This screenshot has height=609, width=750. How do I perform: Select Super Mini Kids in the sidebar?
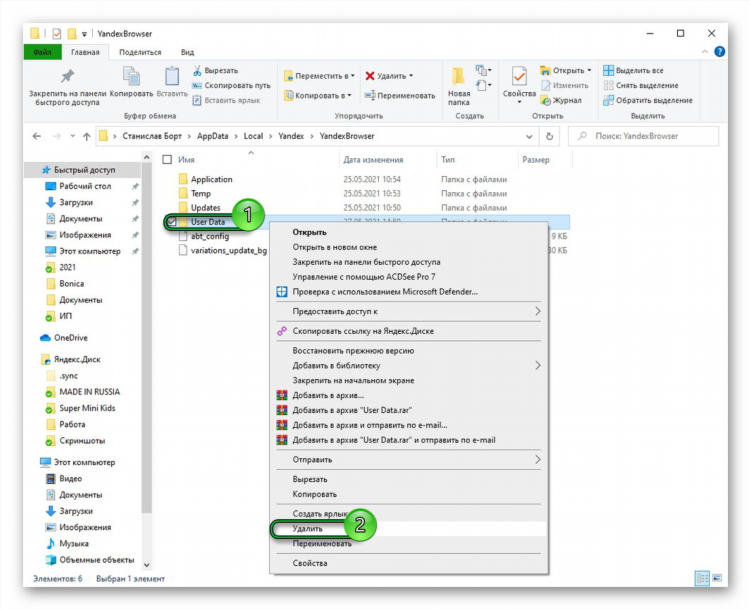coord(87,408)
